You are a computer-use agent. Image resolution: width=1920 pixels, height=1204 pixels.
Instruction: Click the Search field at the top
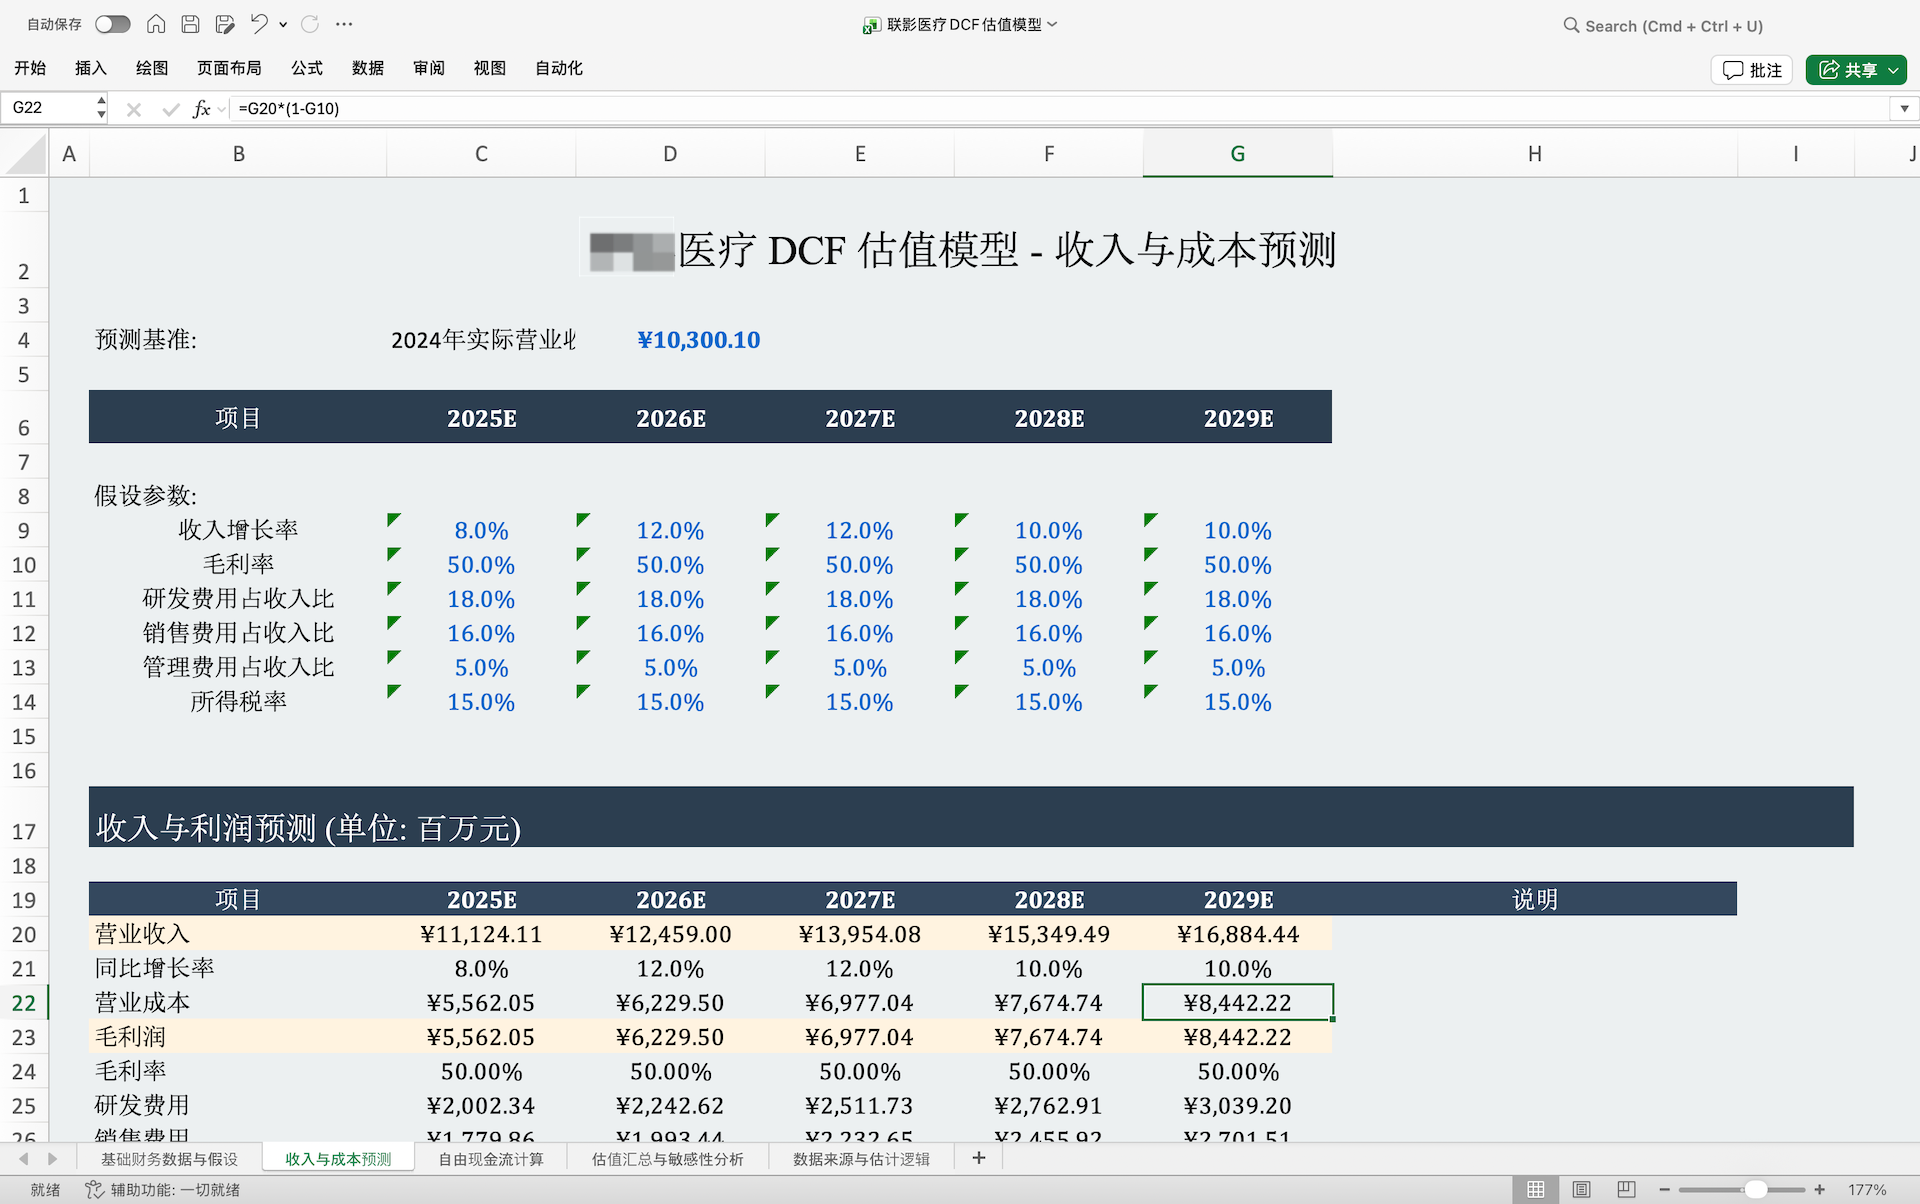coord(1663,25)
